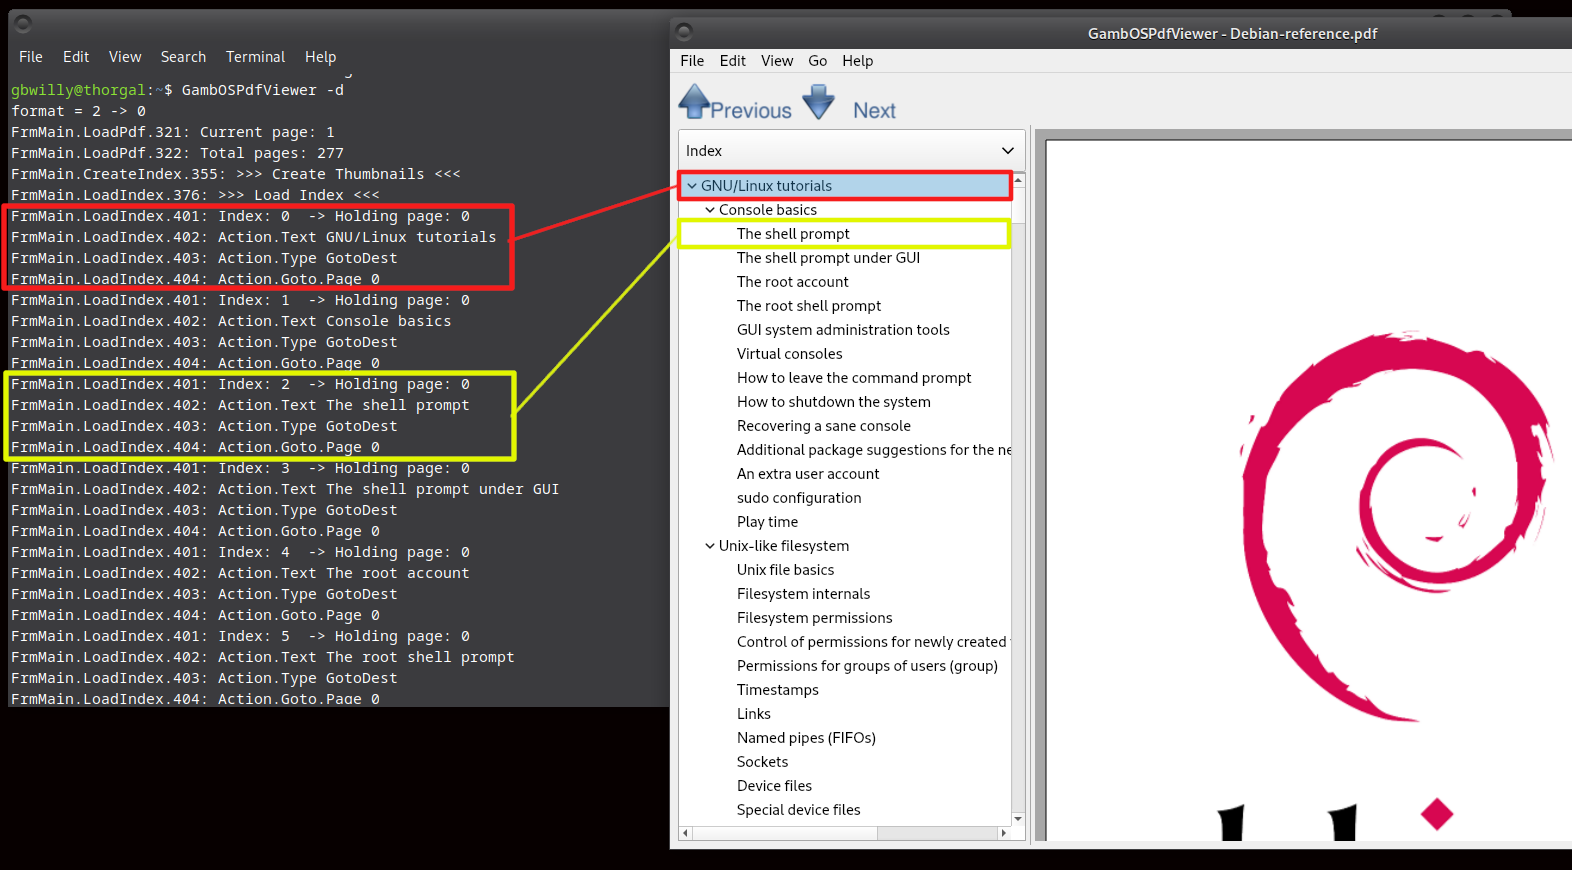Select 'Sockets' index entry
This screenshot has height=870, width=1572.
point(762,762)
